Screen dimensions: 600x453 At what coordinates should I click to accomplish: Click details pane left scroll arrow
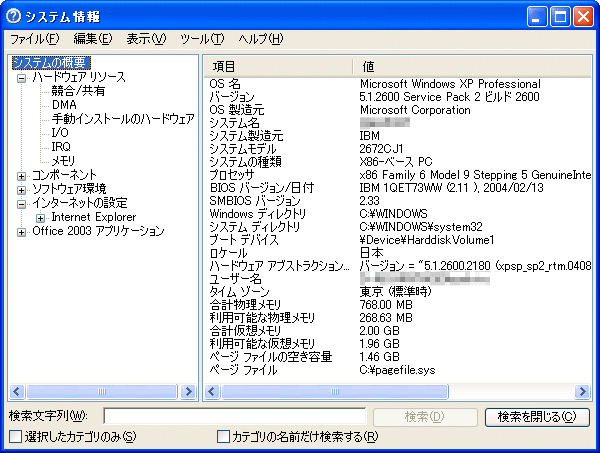(212, 392)
